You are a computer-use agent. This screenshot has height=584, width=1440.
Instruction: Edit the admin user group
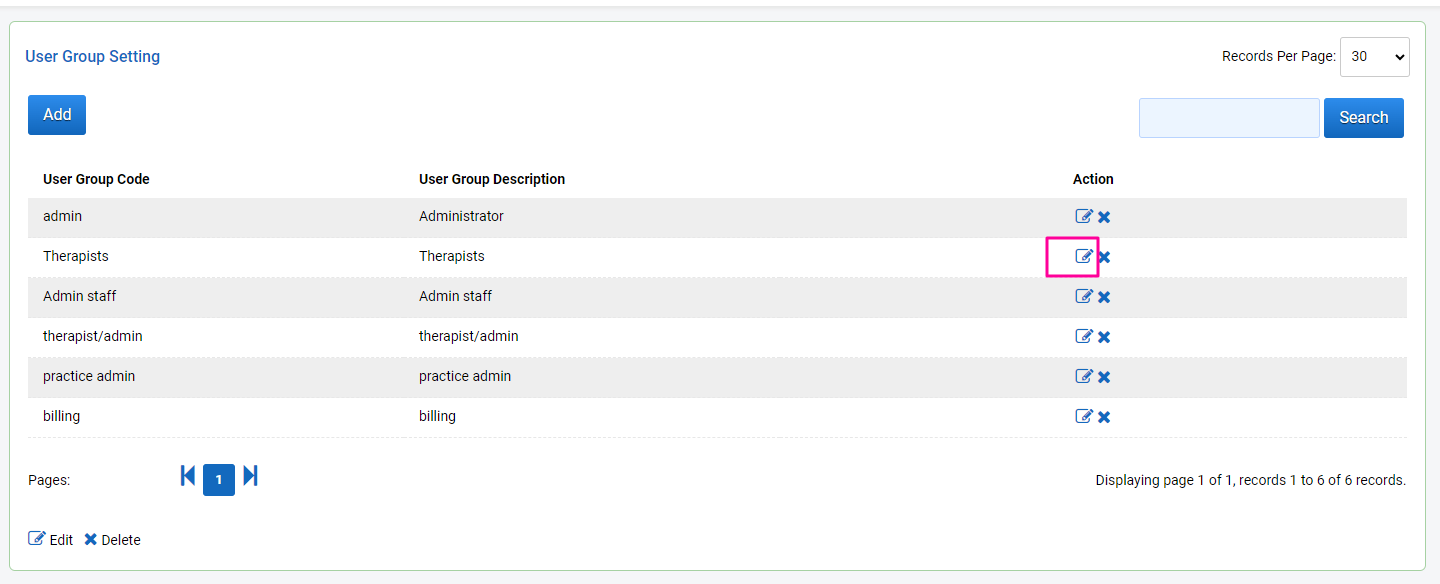pos(1083,216)
